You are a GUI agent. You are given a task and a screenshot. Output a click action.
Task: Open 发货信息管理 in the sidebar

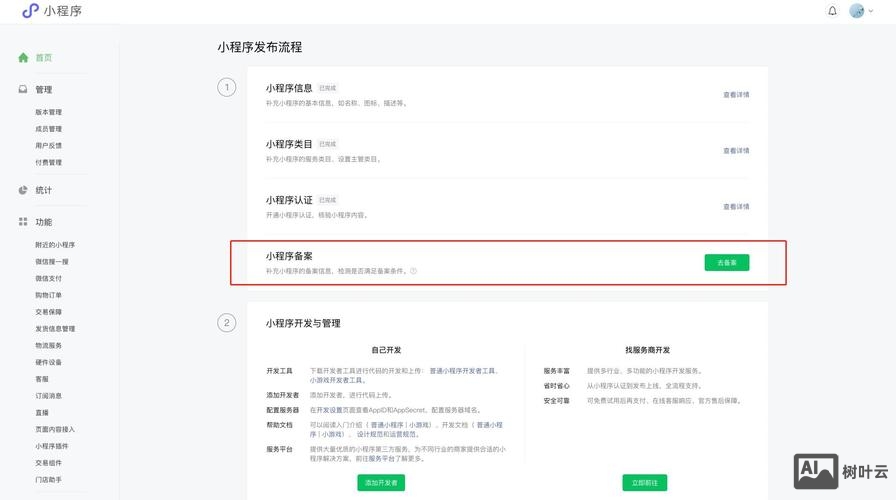55,329
